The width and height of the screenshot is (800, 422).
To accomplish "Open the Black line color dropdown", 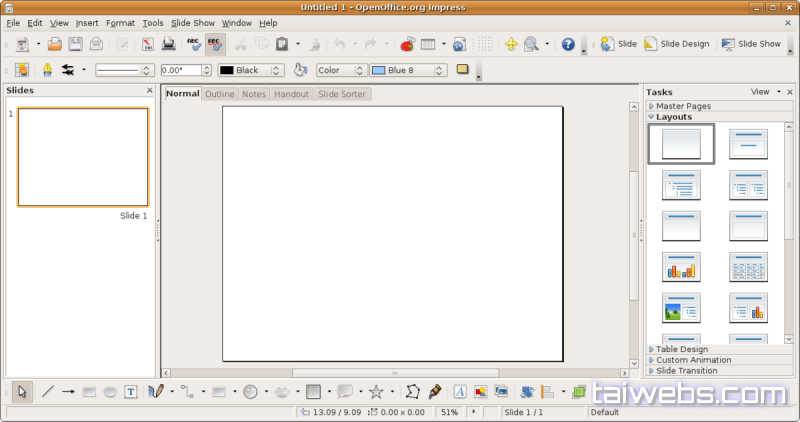I will click(276, 70).
